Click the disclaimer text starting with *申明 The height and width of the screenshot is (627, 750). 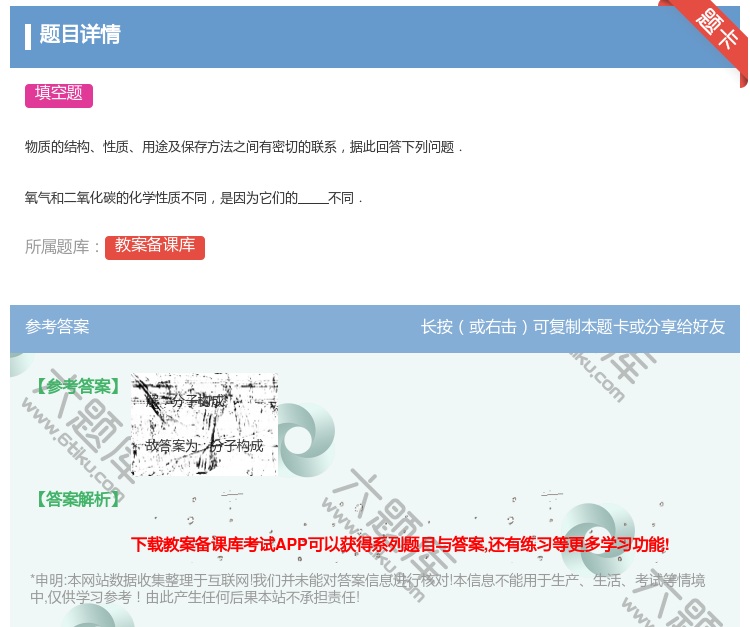pos(367,589)
